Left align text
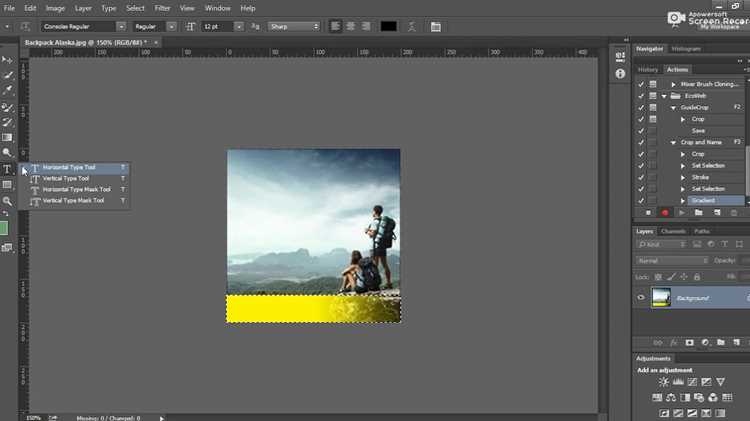 335,26
